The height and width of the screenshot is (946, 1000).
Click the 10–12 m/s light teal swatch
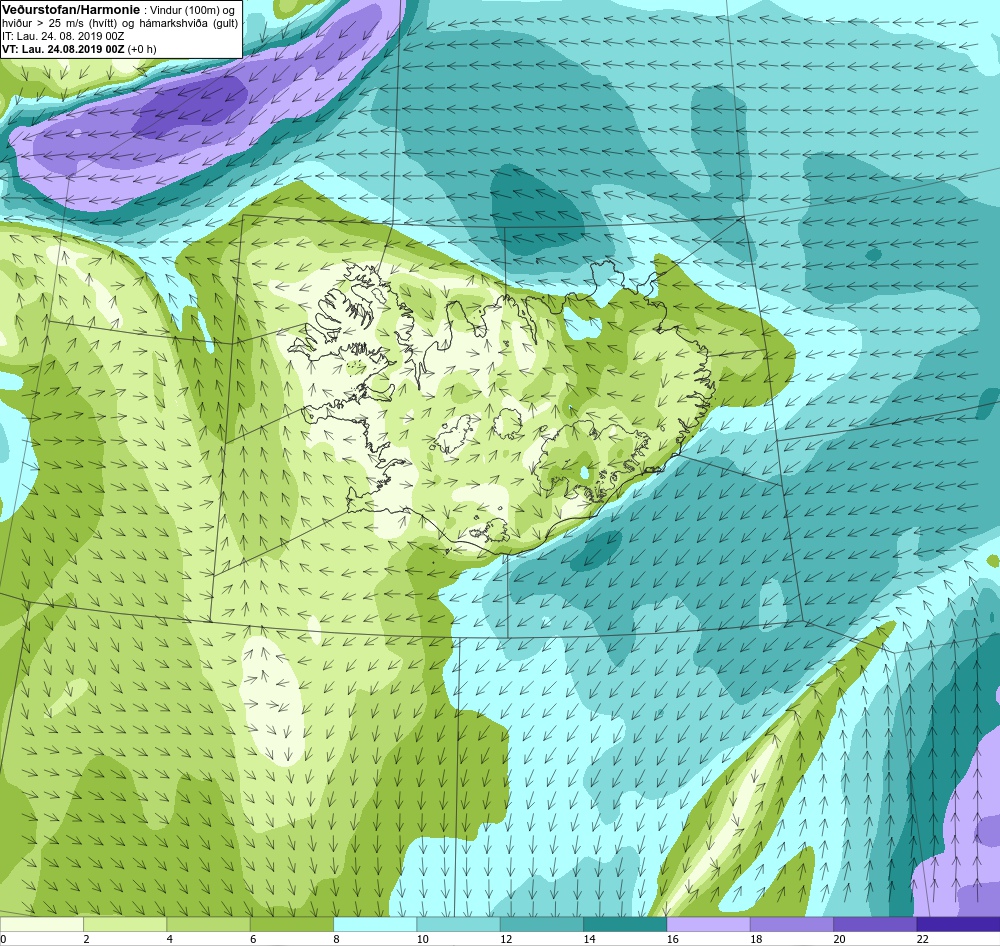458,924
